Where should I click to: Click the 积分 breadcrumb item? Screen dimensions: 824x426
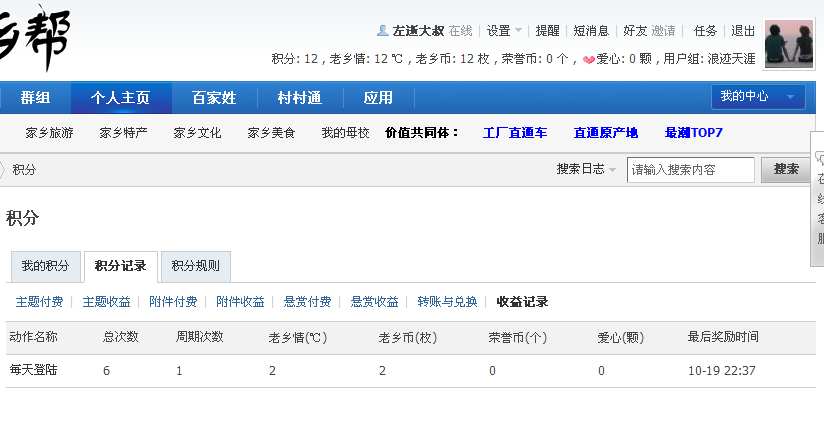[24, 170]
